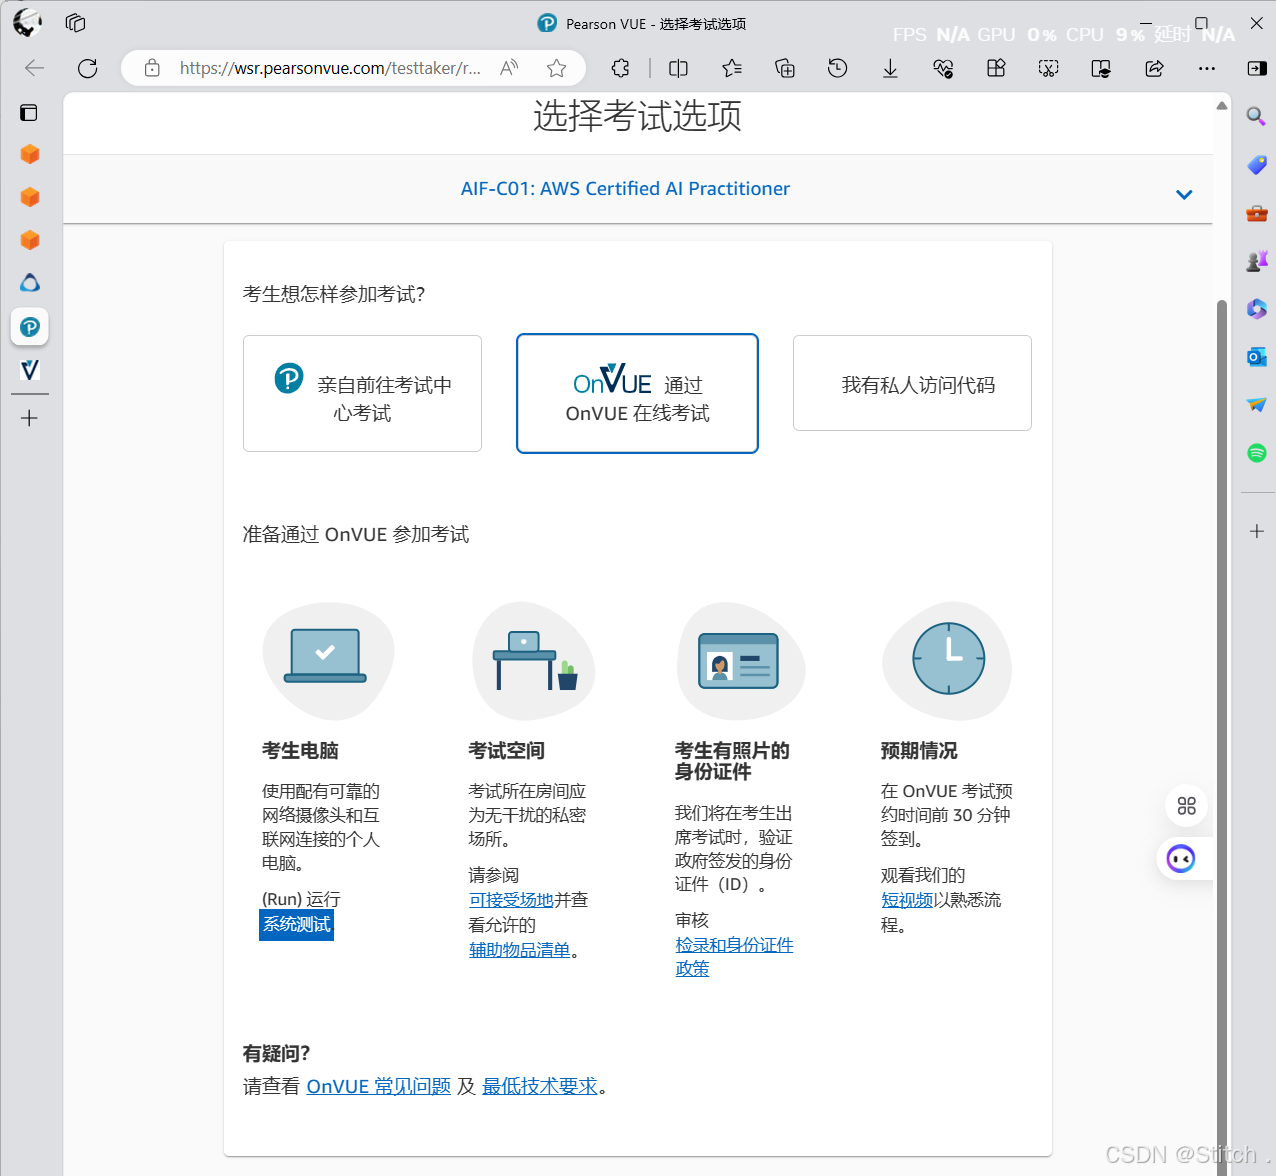
Task: Open the games chess sidebar icon
Action: 1257,261
